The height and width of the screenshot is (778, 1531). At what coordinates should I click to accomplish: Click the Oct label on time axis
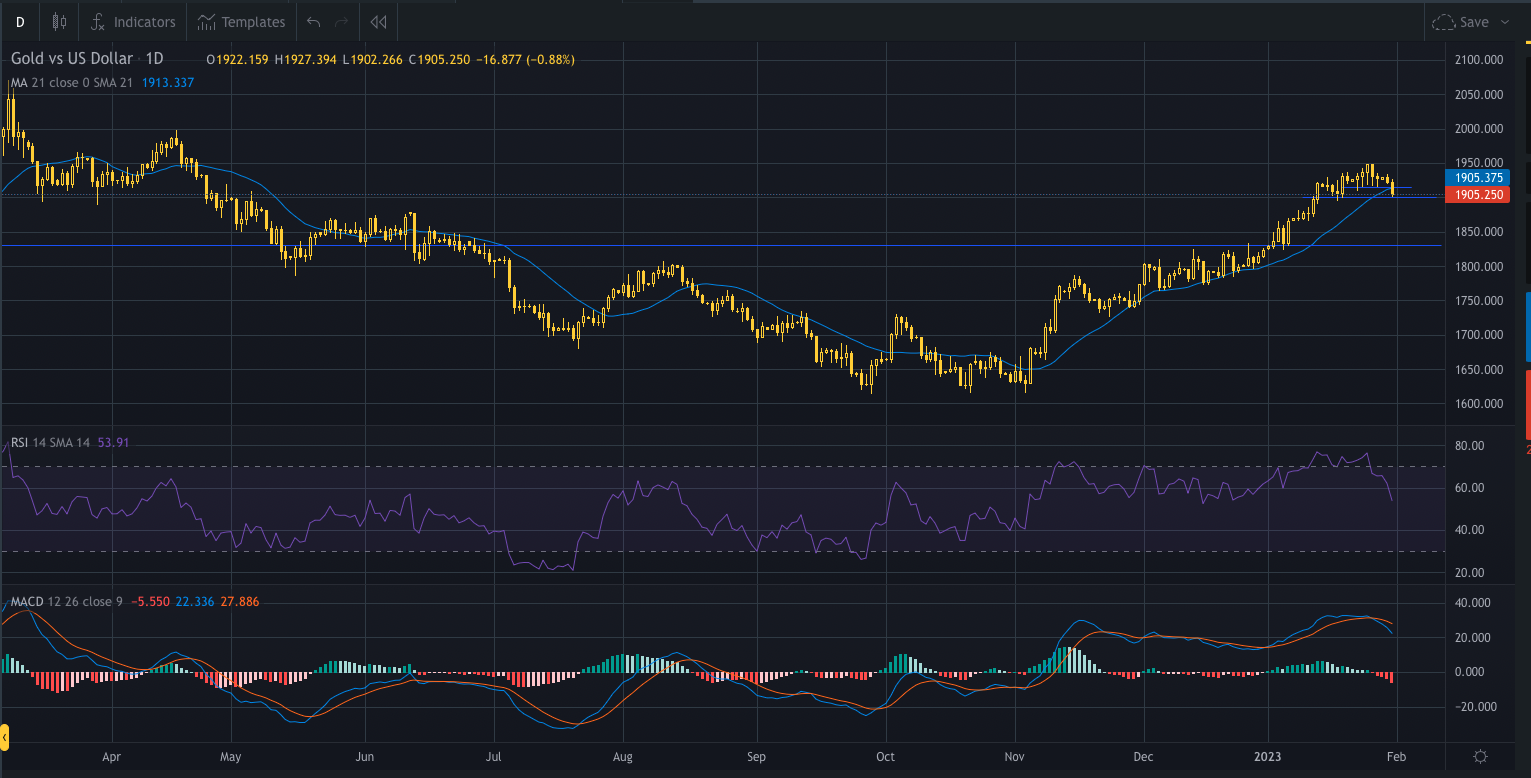coord(885,757)
